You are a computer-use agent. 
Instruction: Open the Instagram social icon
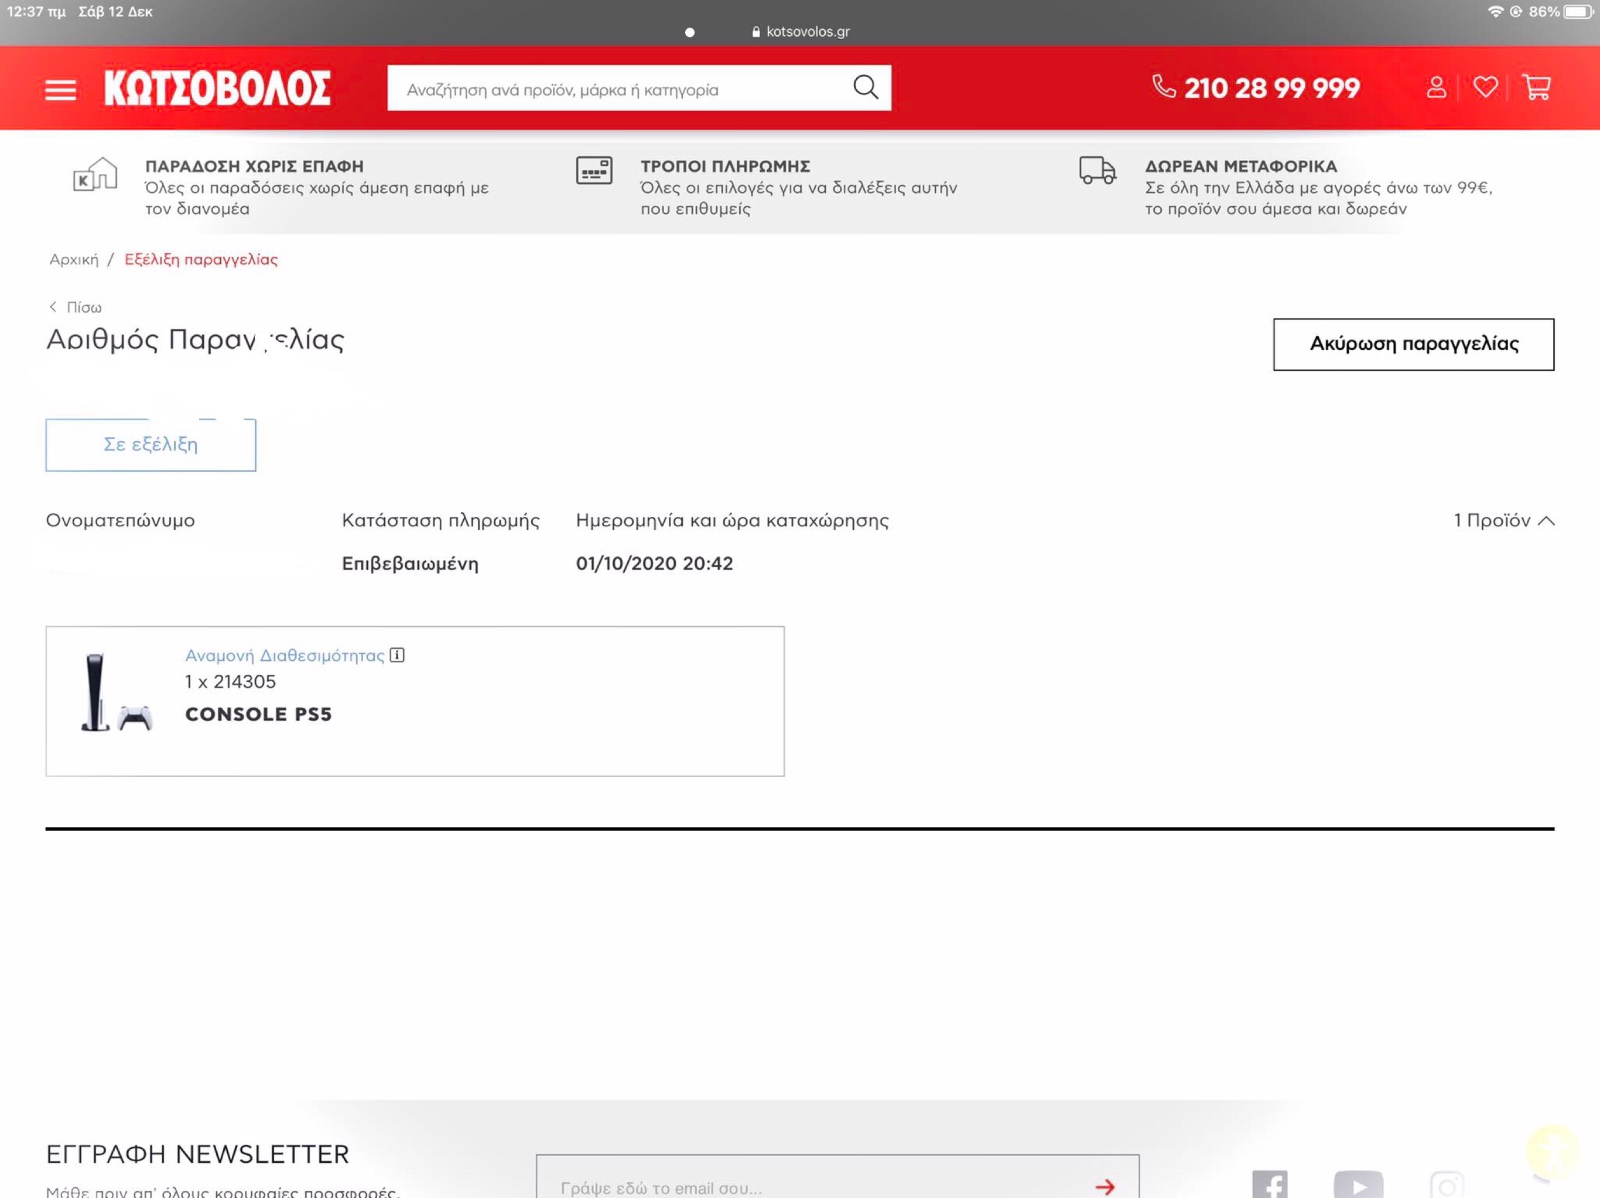click(x=1446, y=1185)
